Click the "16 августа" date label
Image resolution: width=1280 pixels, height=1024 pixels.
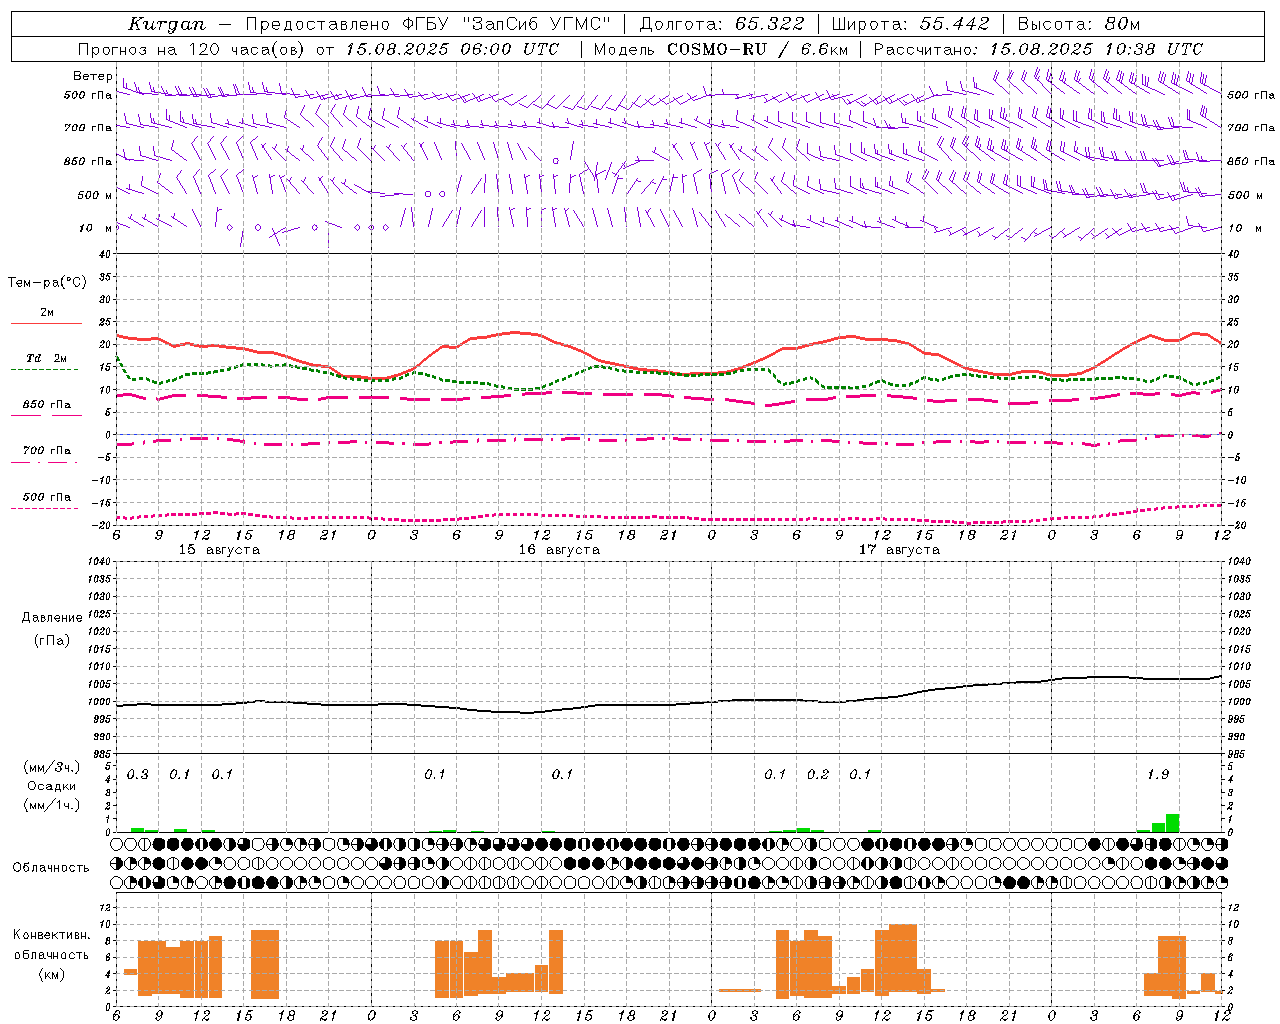[559, 550]
